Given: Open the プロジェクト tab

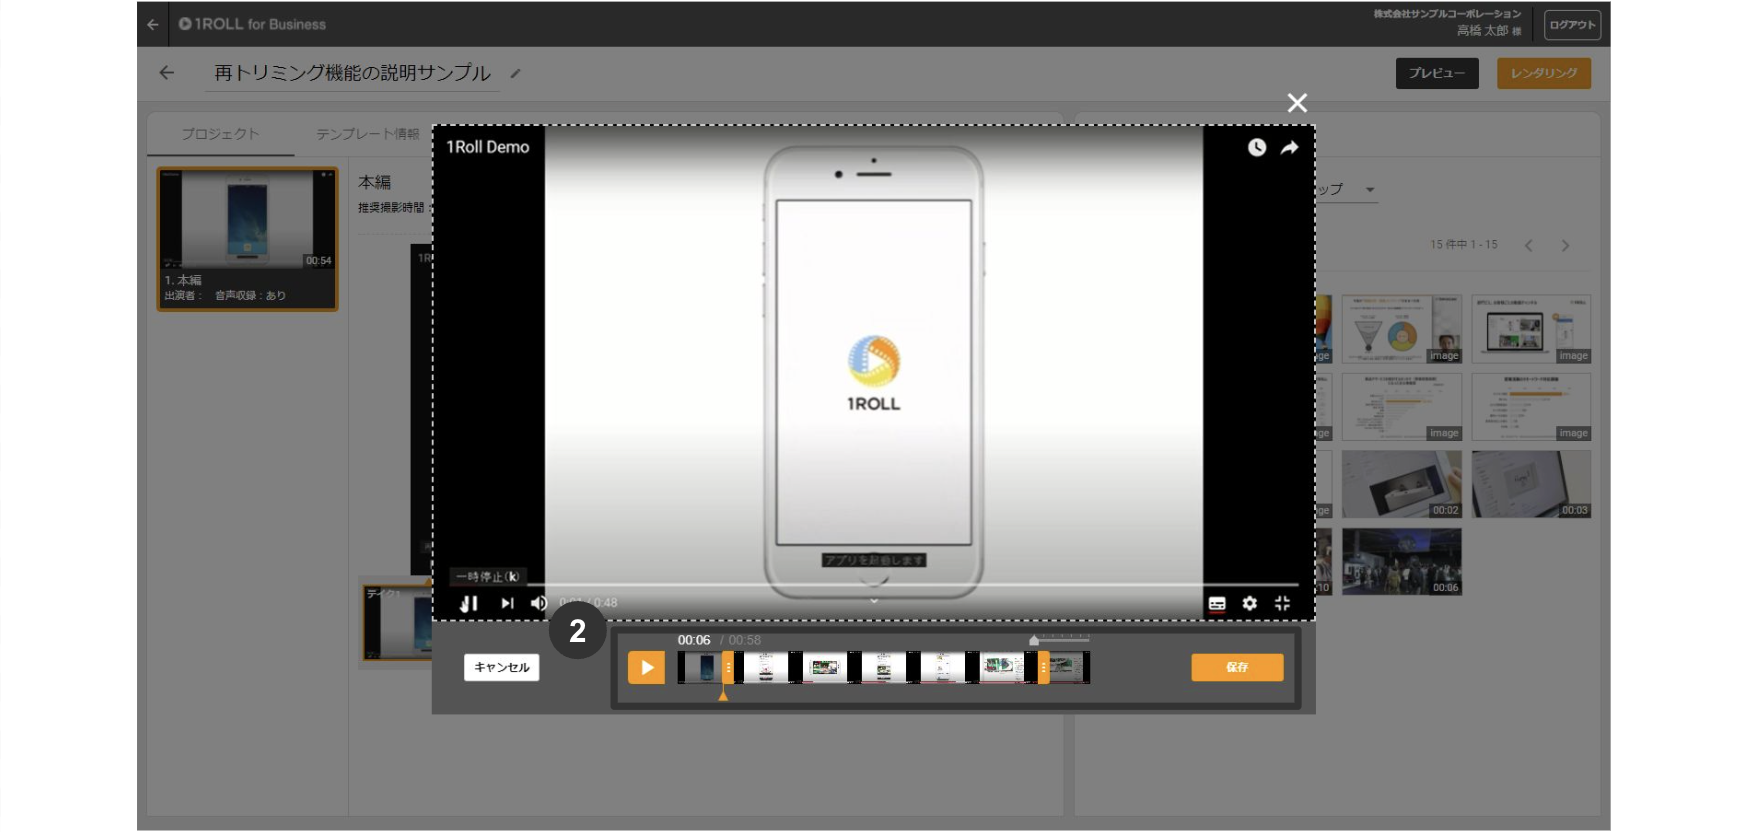Looking at the screenshot, I should 220,134.
